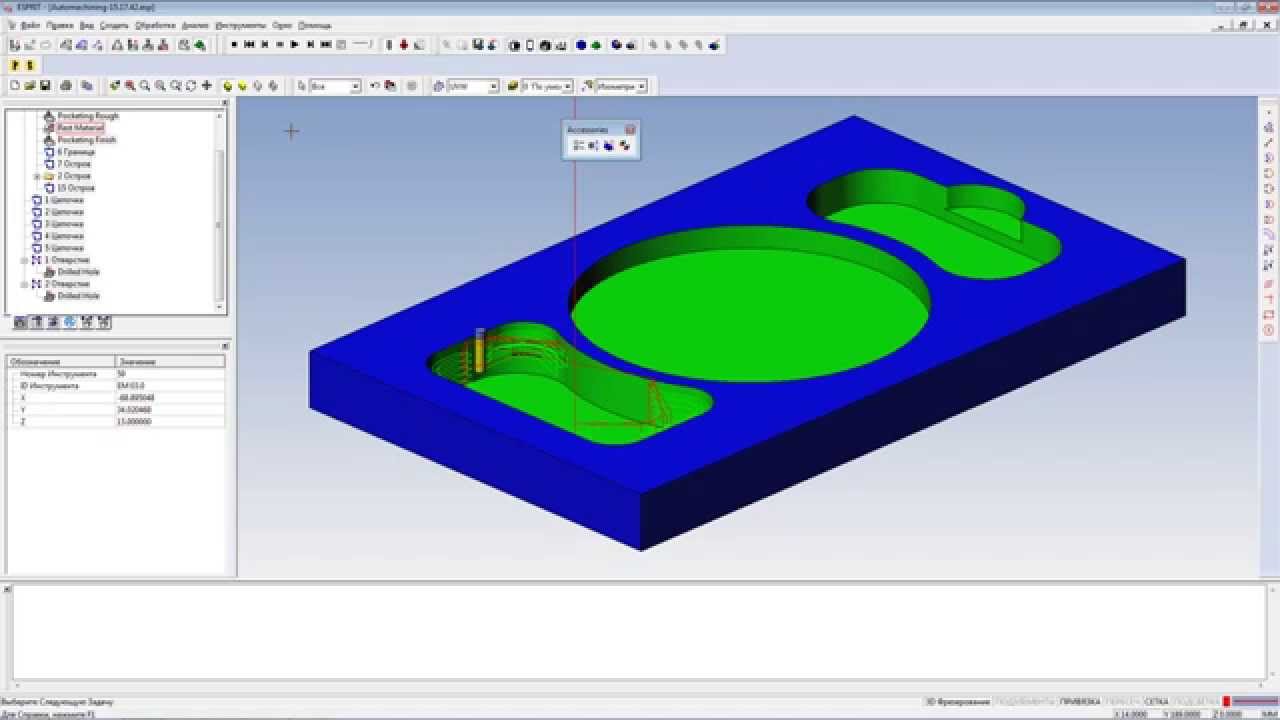Click the New document icon
The height and width of the screenshot is (720, 1280).
coord(14,86)
